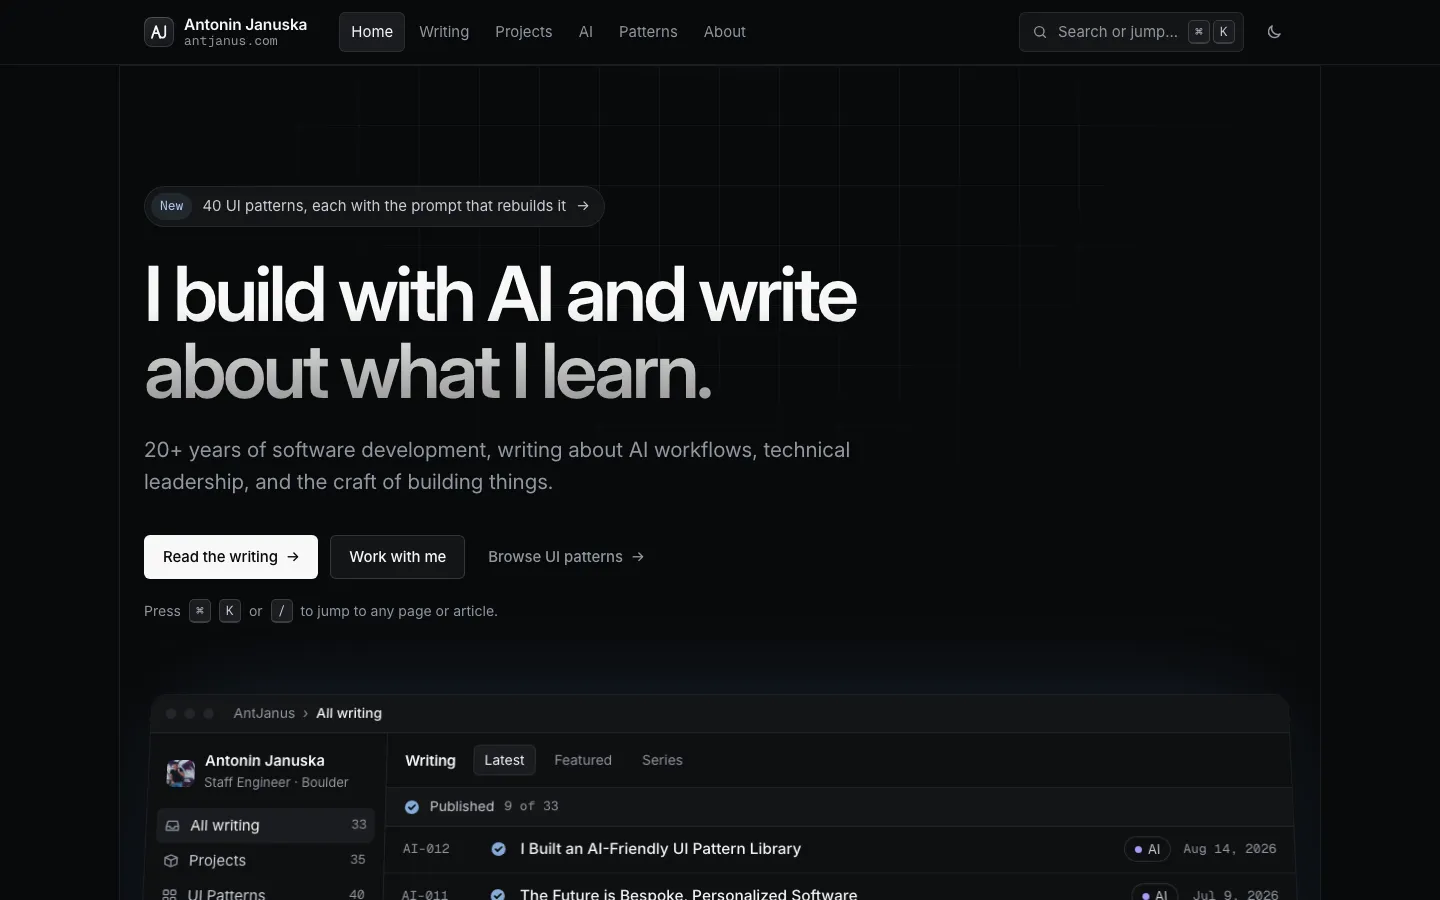Click the All writing inbox icon
Image resolution: width=1440 pixels, height=900 pixels.
click(x=172, y=826)
